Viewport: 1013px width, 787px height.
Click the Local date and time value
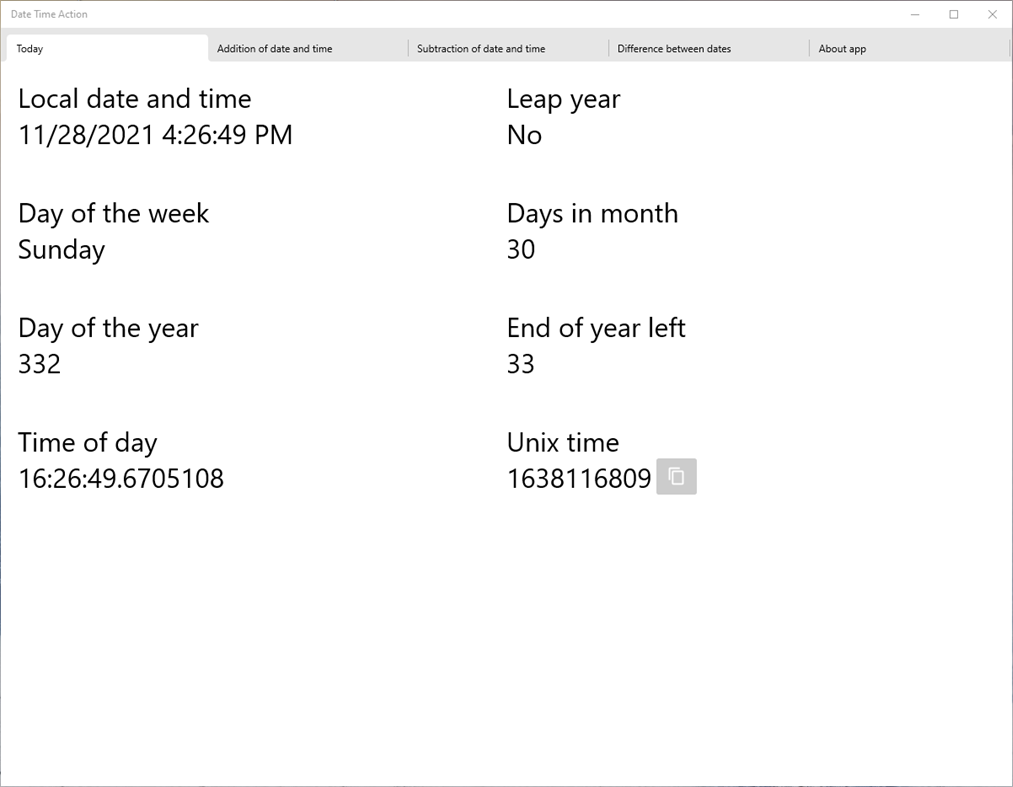click(x=154, y=135)
